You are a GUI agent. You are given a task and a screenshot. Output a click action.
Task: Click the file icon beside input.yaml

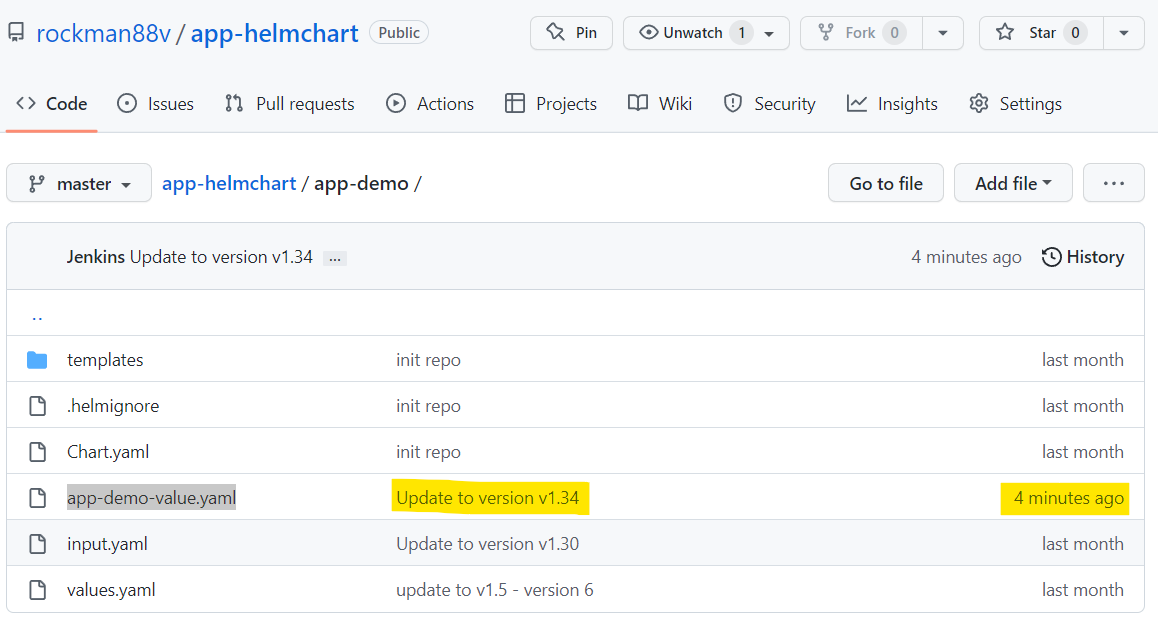(37, 544)
